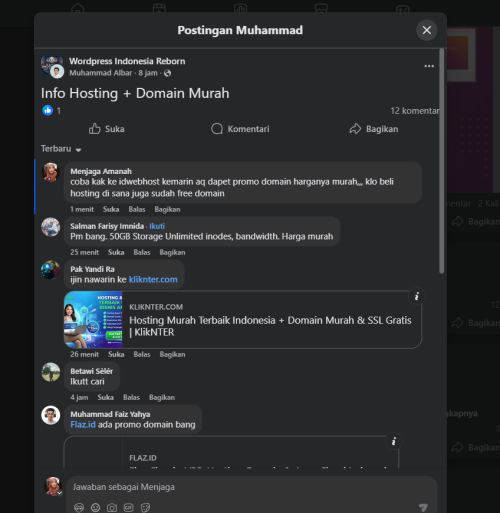
Task: Click the 26 menit timestamp
Action: coord(84,354)
